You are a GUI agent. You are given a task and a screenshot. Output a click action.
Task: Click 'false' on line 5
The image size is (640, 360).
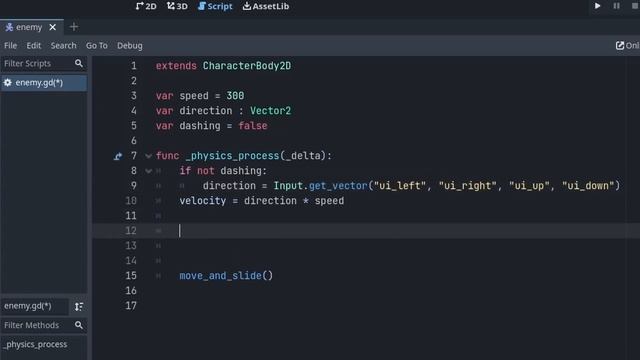coord(253,126)
